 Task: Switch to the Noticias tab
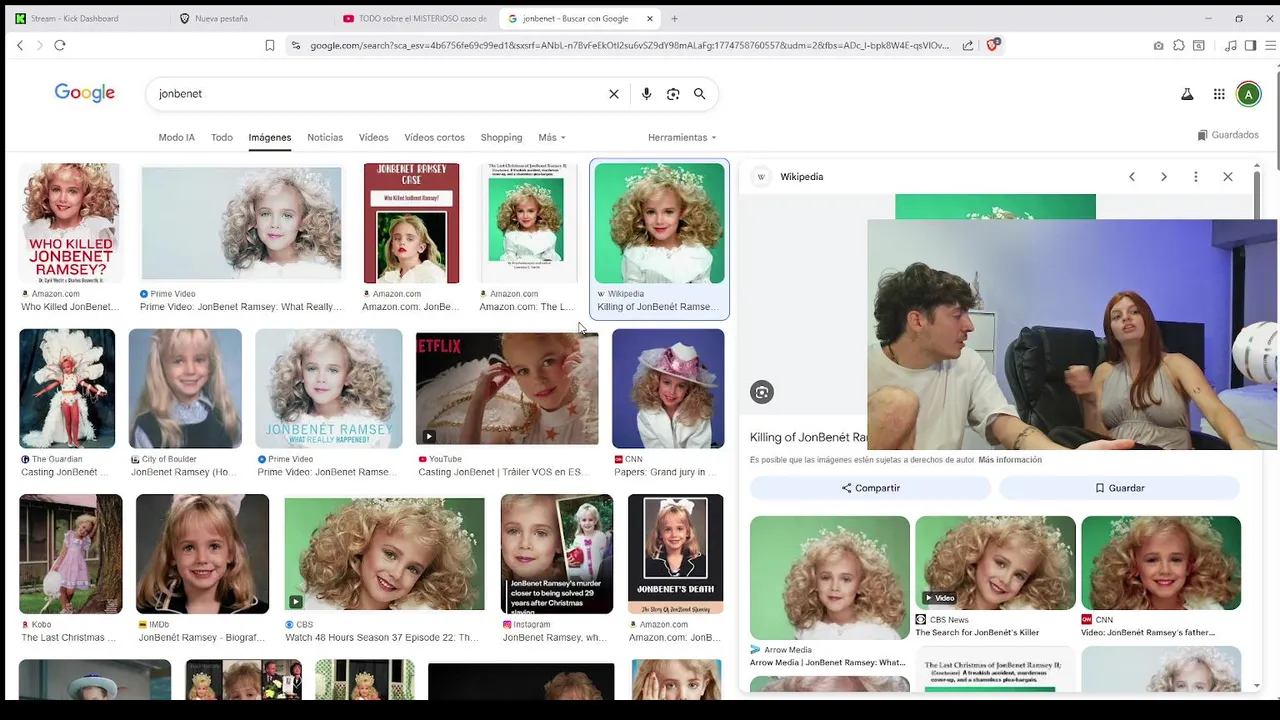point(325,137)
